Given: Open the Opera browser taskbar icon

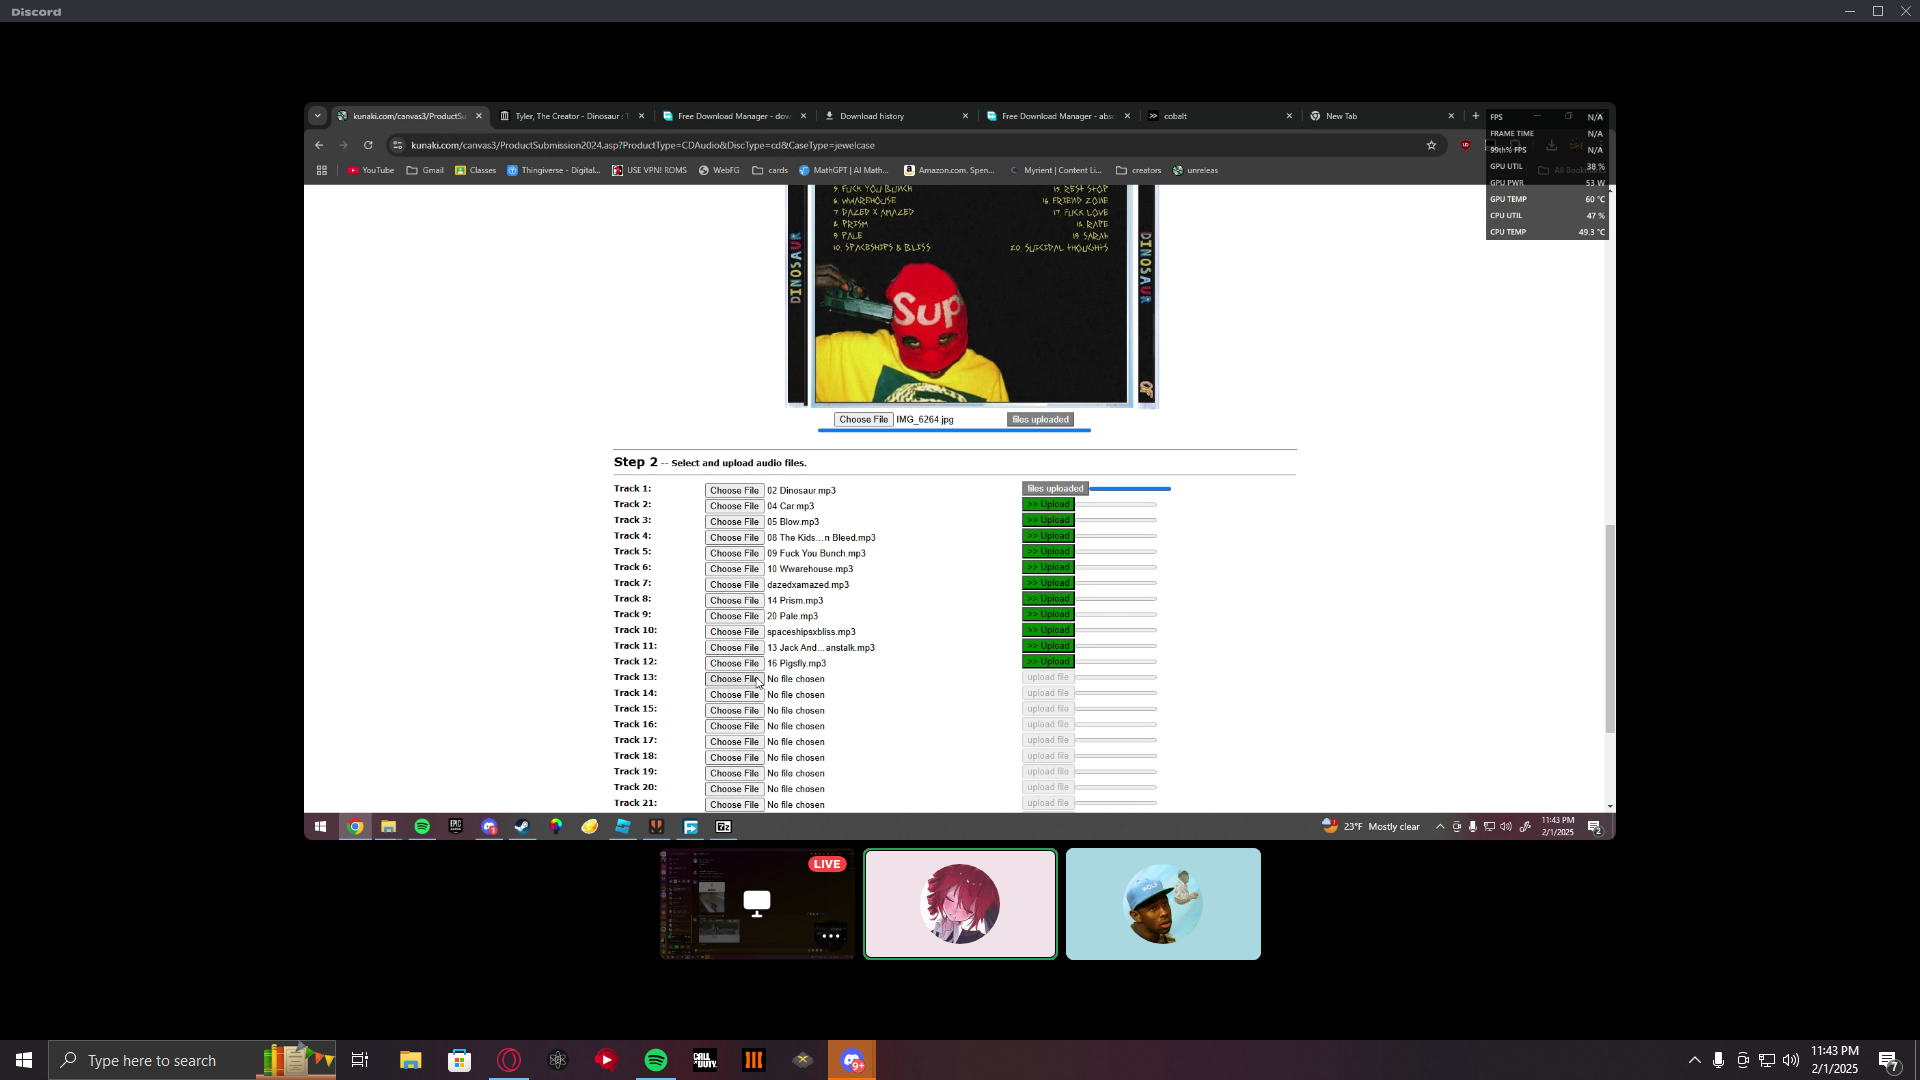Looking at the screenshot, I should point(509,1060).
